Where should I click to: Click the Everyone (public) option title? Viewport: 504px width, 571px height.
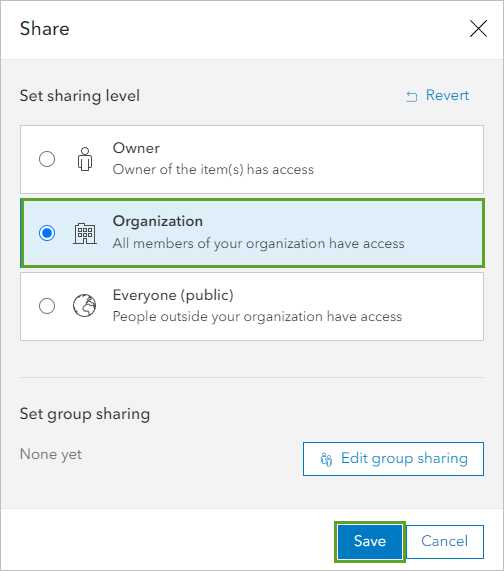coord(173,295)
